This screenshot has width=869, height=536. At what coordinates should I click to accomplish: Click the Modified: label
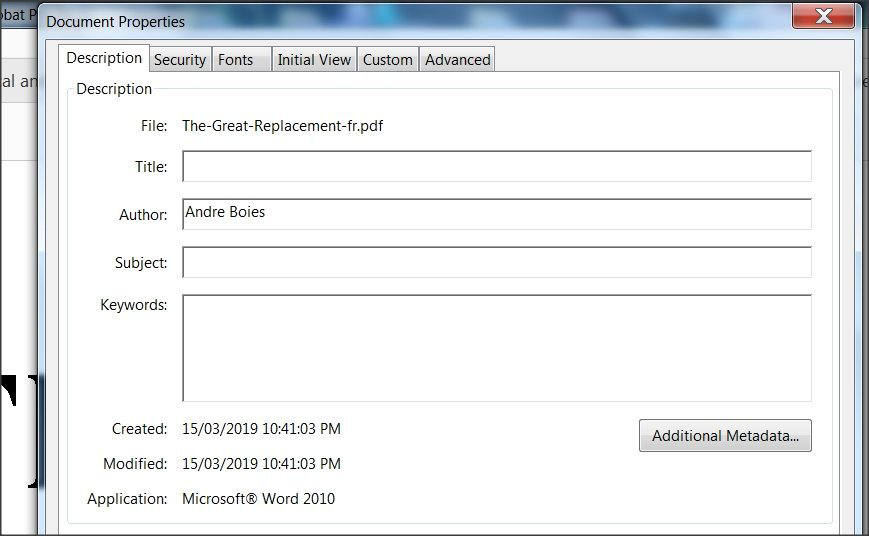point(135,463)
